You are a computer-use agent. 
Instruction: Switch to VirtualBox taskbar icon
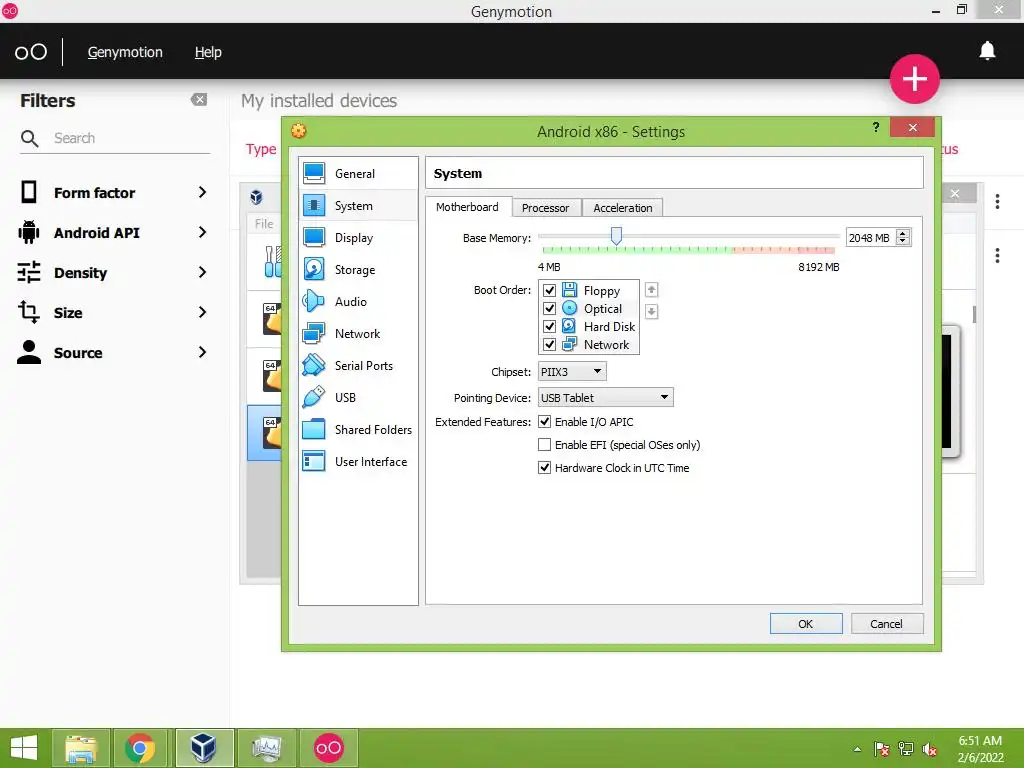coord(204,748)
